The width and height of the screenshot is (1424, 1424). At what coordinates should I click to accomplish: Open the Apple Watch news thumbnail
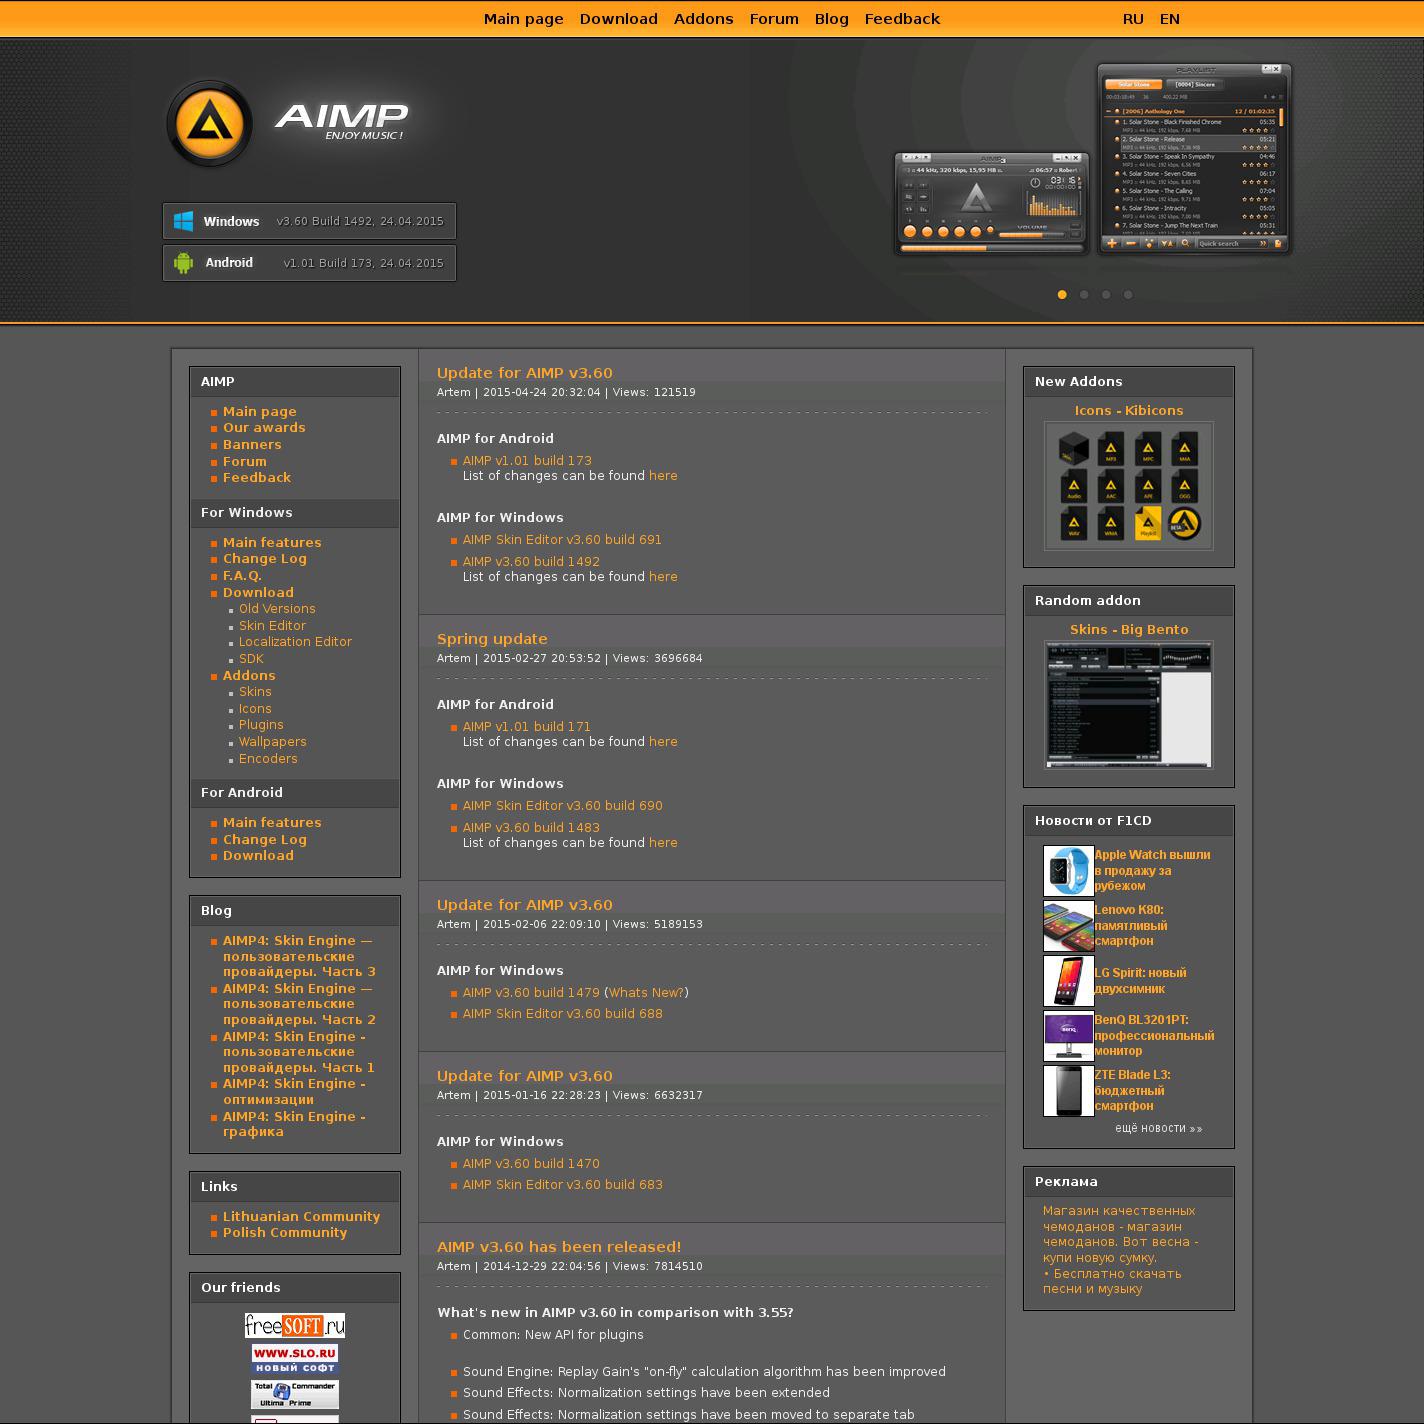point(1067,871)
